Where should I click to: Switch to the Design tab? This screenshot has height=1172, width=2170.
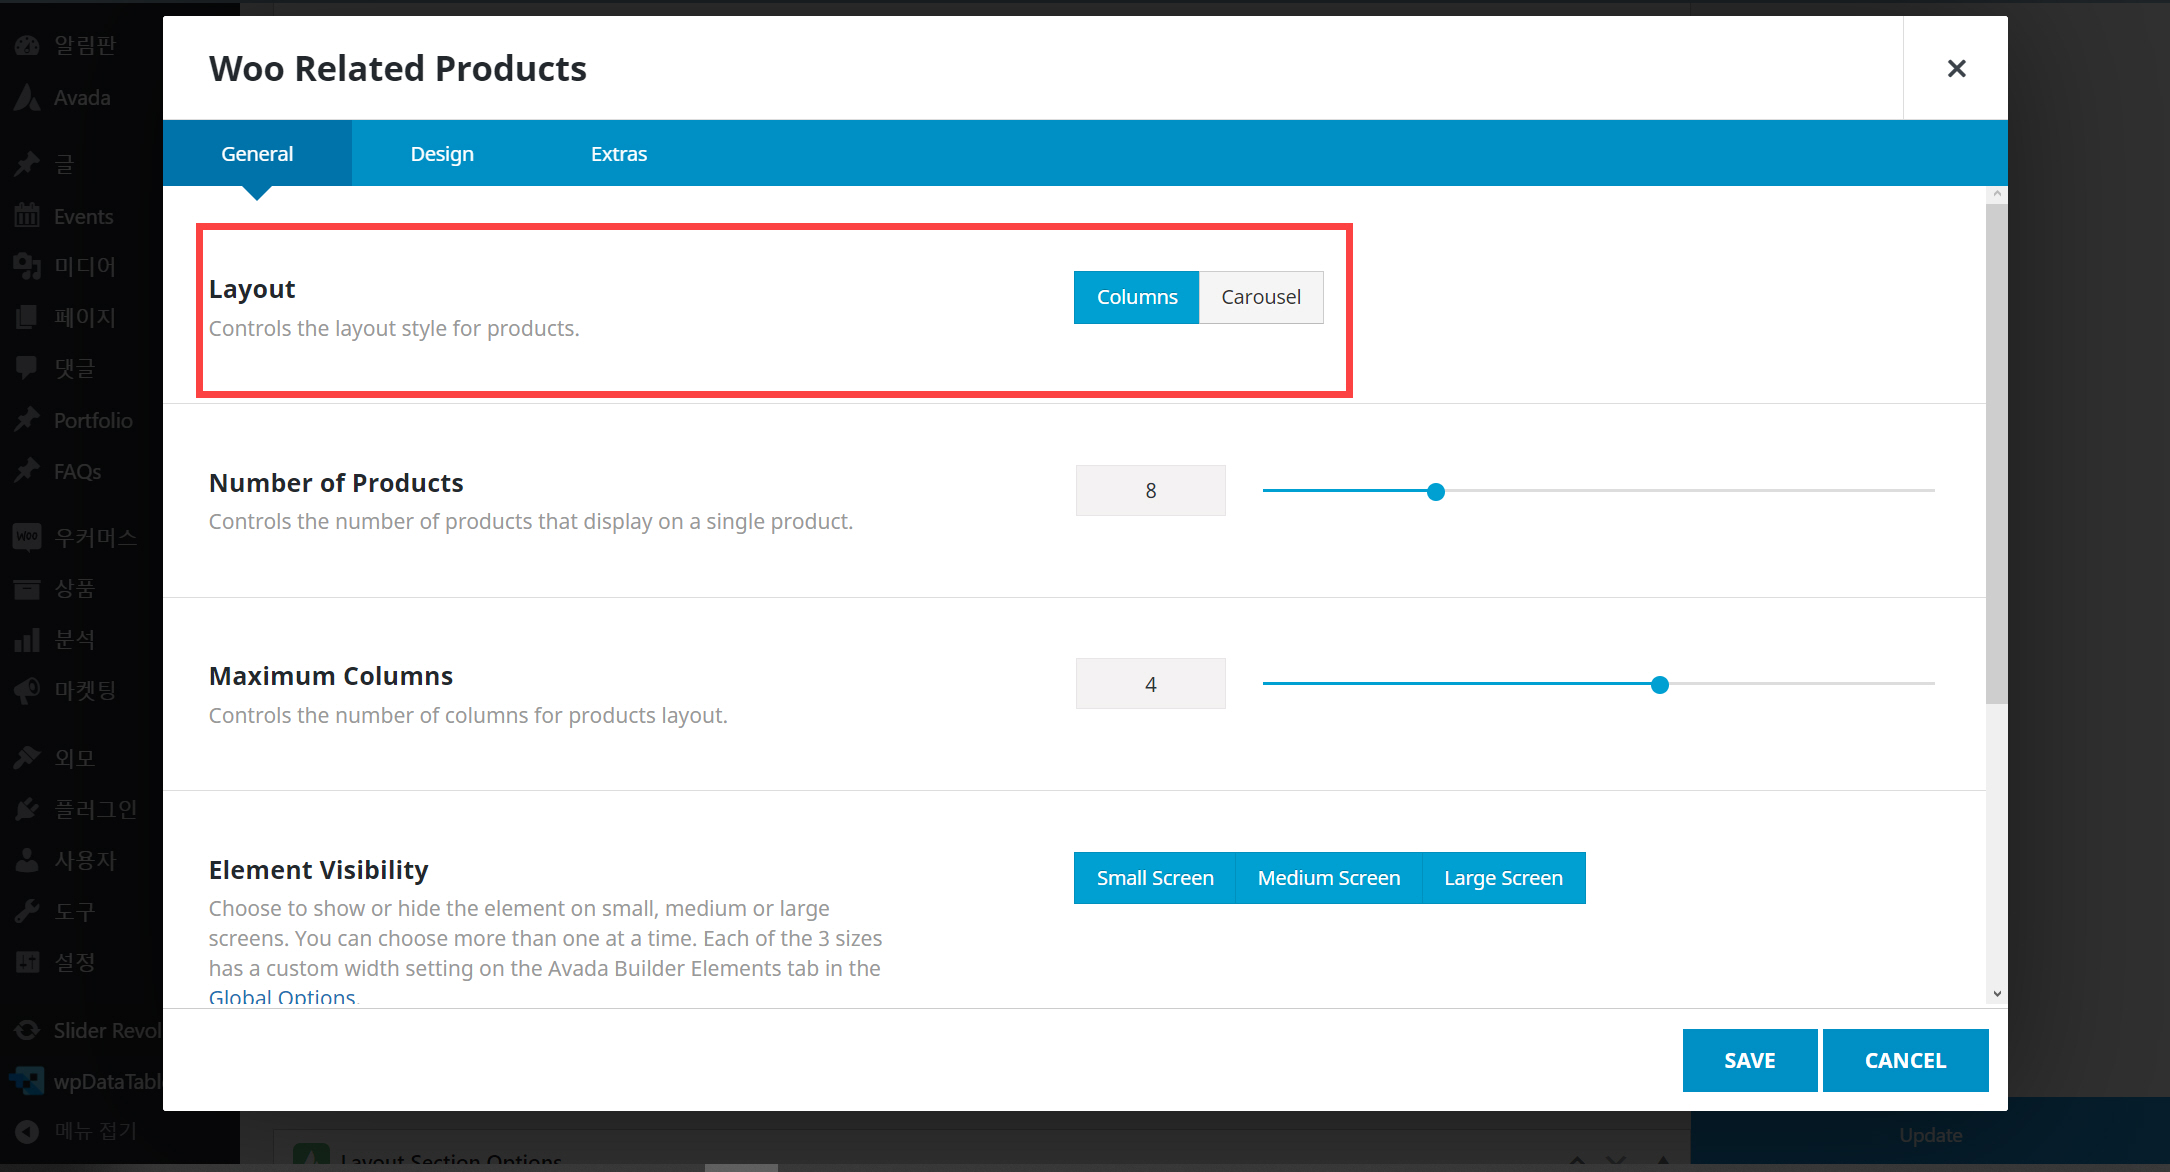coord(442,154)
